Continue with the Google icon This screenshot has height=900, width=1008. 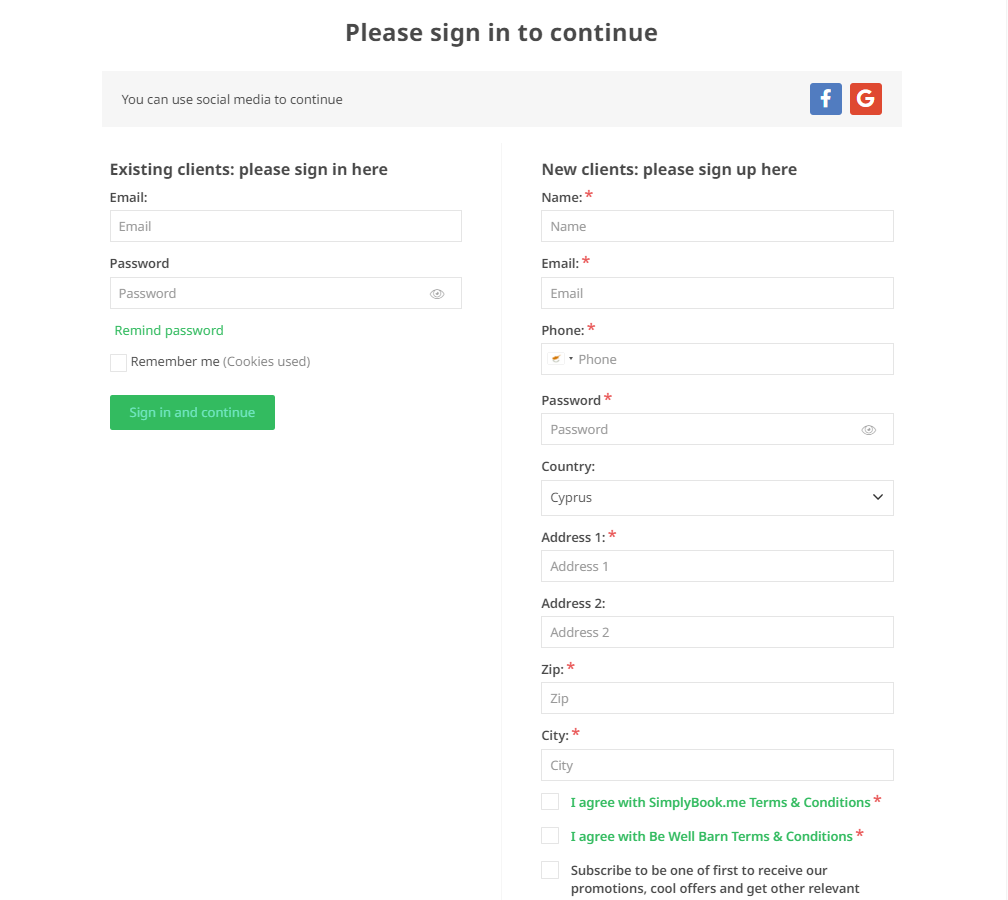(x=865, y=99)
